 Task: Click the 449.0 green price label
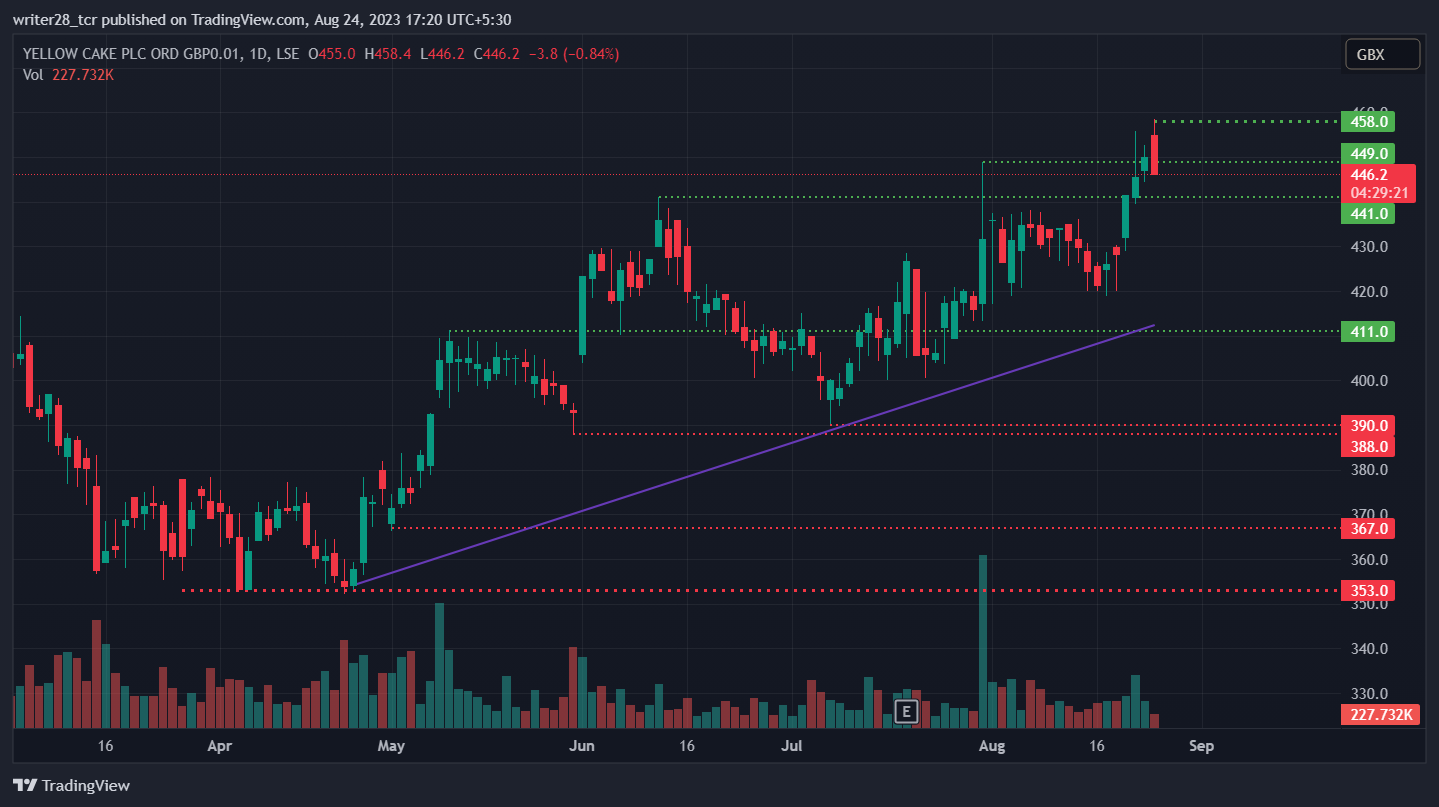click(1369, 154)
